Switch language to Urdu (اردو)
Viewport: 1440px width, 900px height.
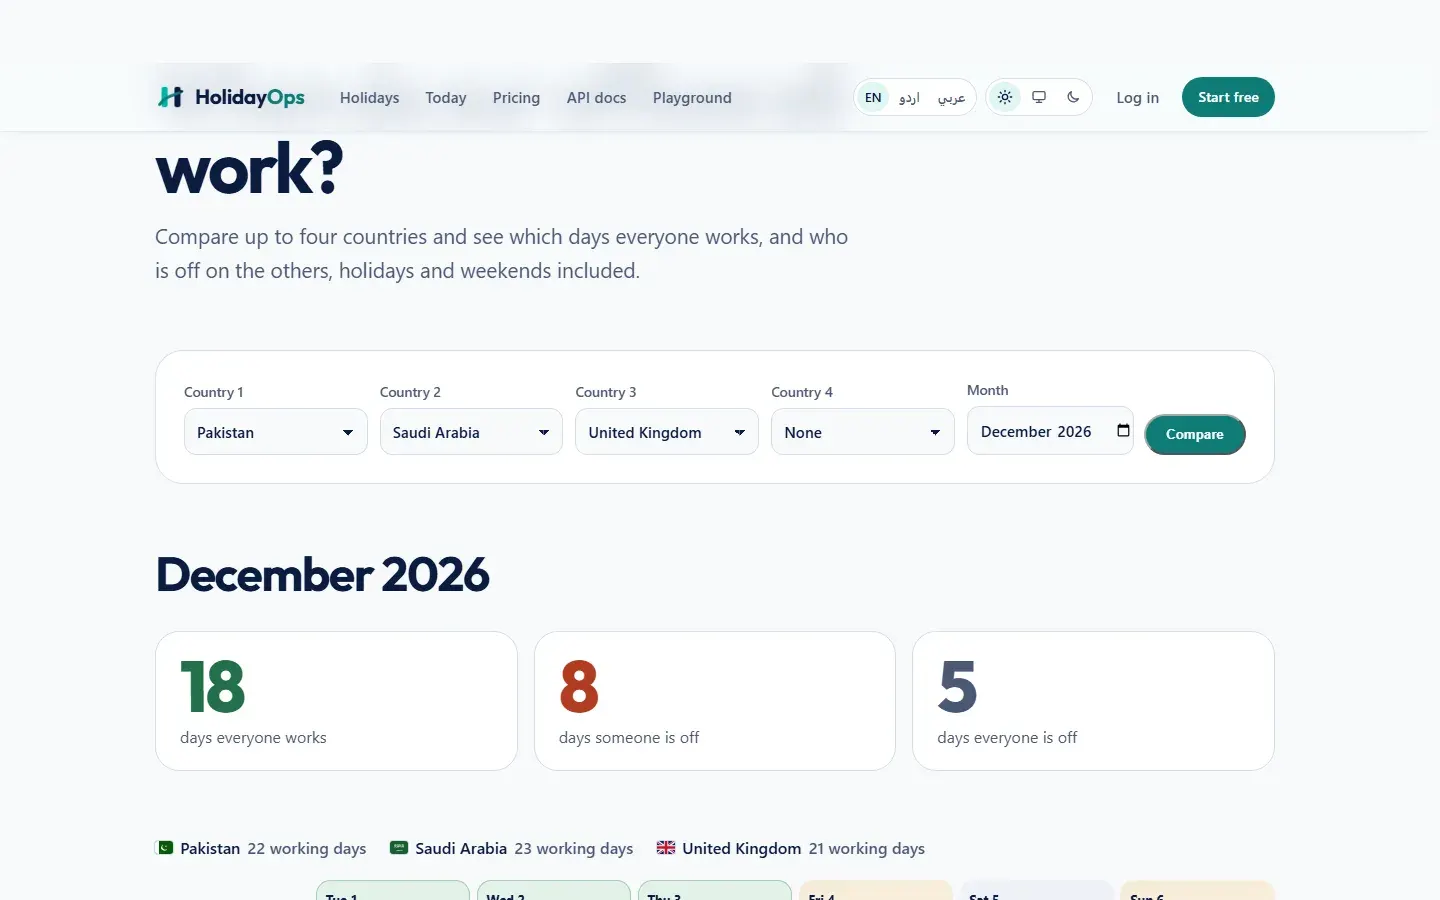coord(909,97)
